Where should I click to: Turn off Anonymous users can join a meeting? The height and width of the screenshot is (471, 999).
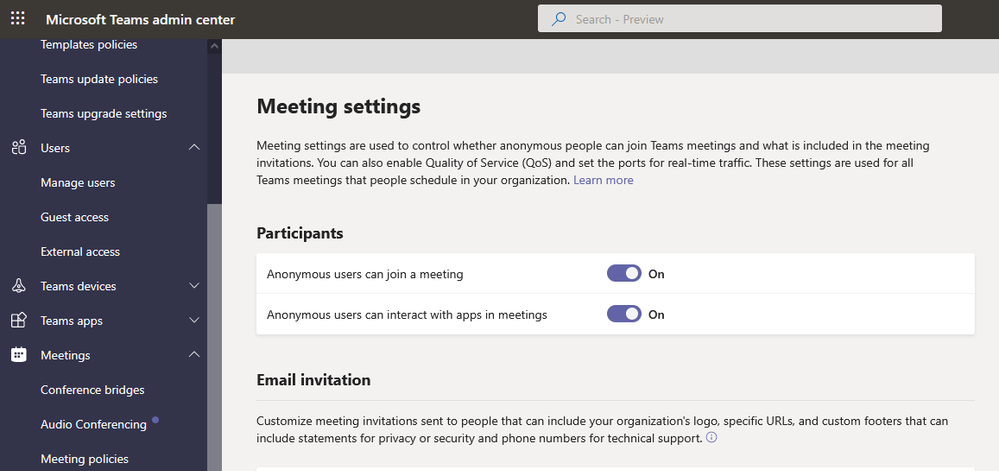click(624, 274)
